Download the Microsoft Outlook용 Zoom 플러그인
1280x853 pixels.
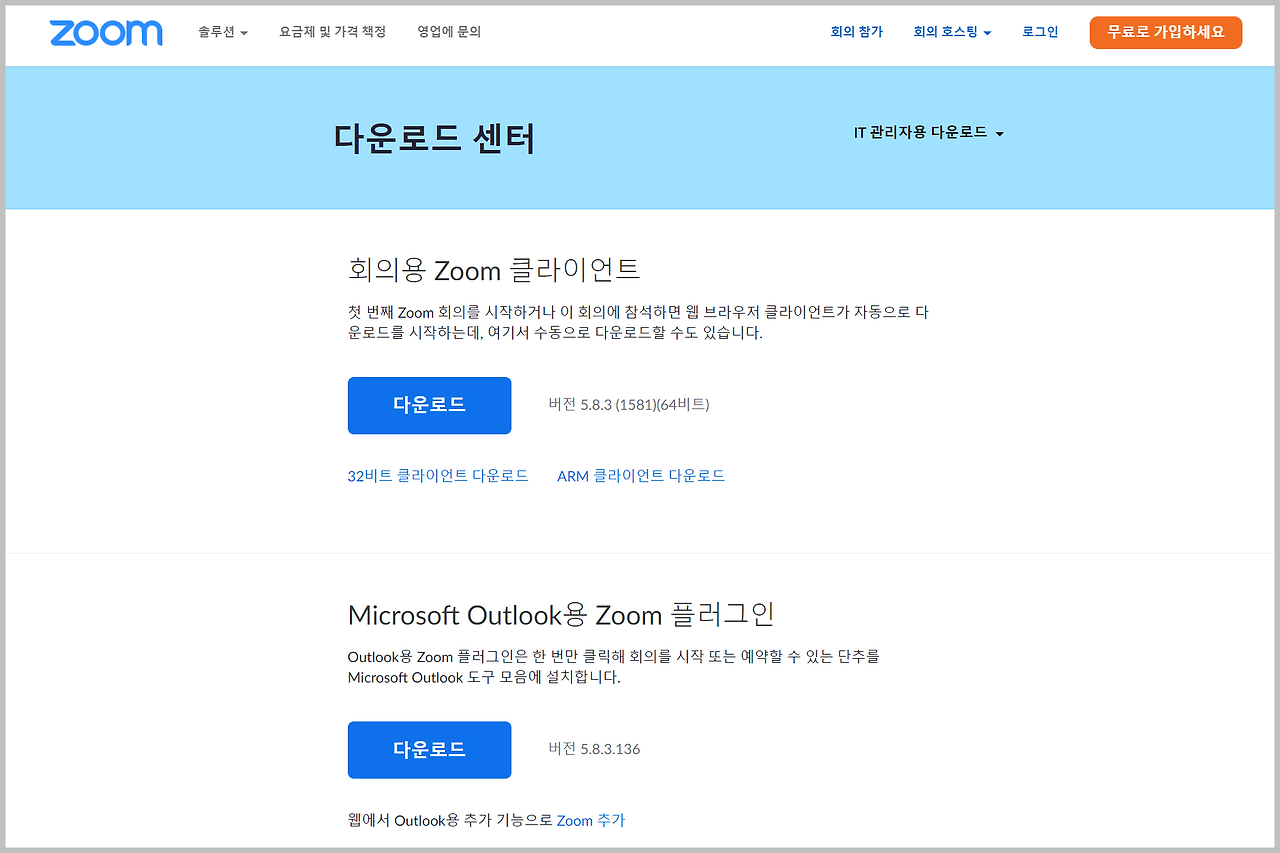(x=429, y=749)
